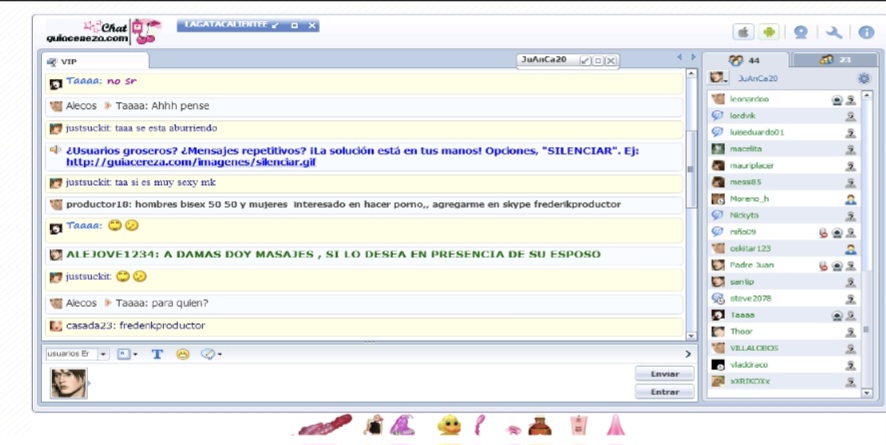Open the wrench settings icon
886x445 pixels.
tap(833, 32)
